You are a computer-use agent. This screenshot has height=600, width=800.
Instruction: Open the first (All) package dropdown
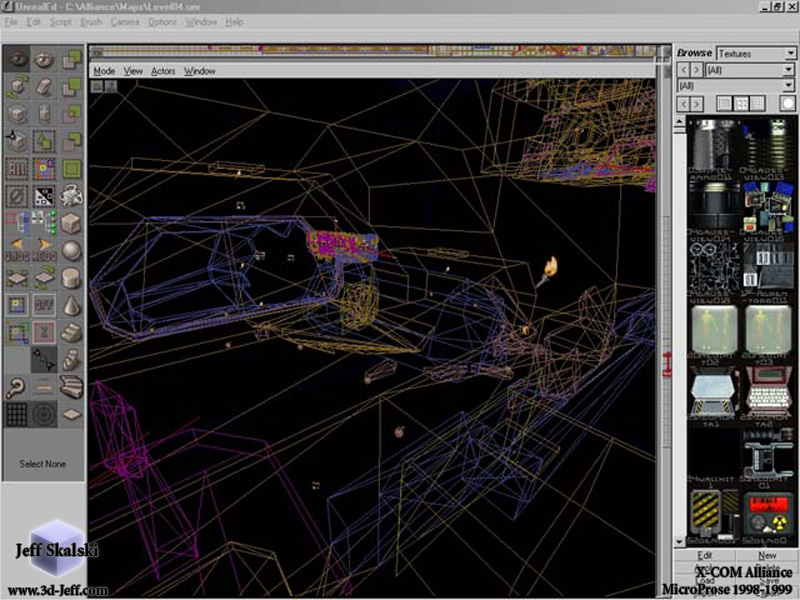pos(750,70)
